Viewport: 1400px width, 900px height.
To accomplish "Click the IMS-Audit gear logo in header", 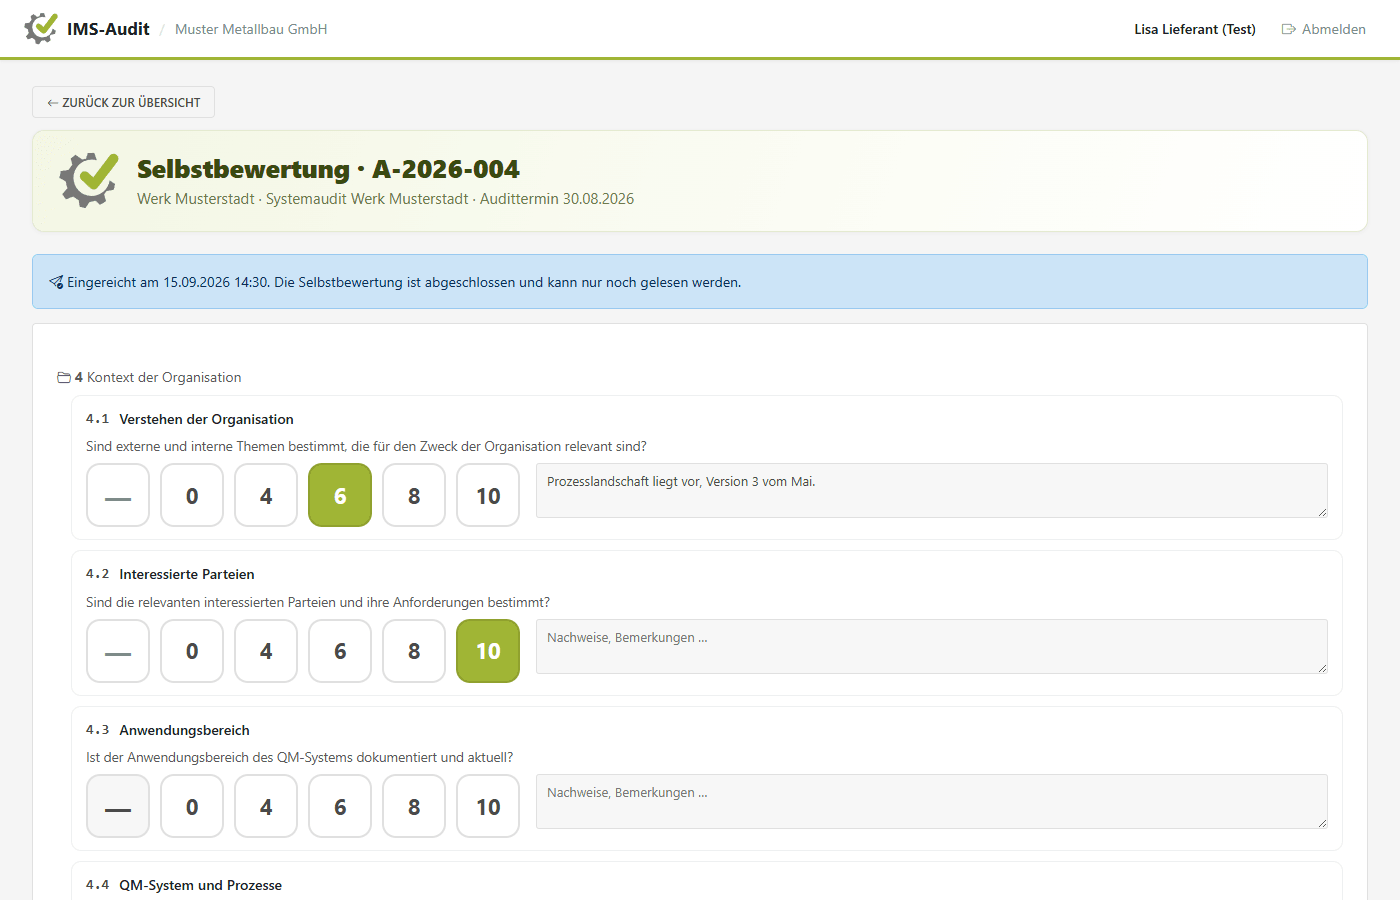I will [41, 28].
